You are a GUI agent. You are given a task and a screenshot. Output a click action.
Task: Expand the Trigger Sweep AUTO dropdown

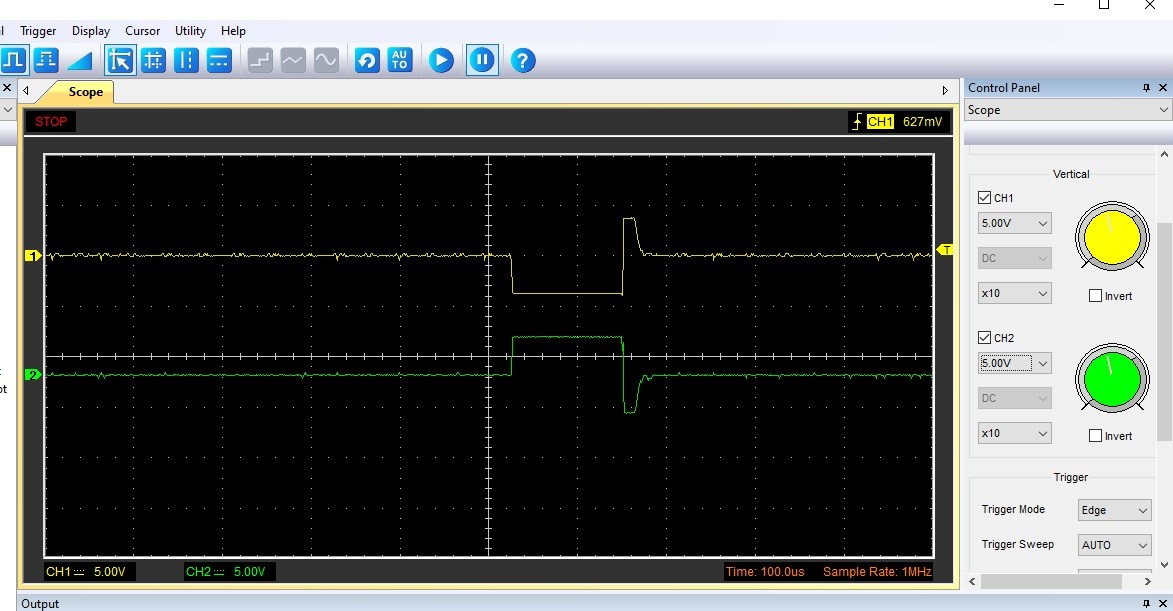[1114, 545]
